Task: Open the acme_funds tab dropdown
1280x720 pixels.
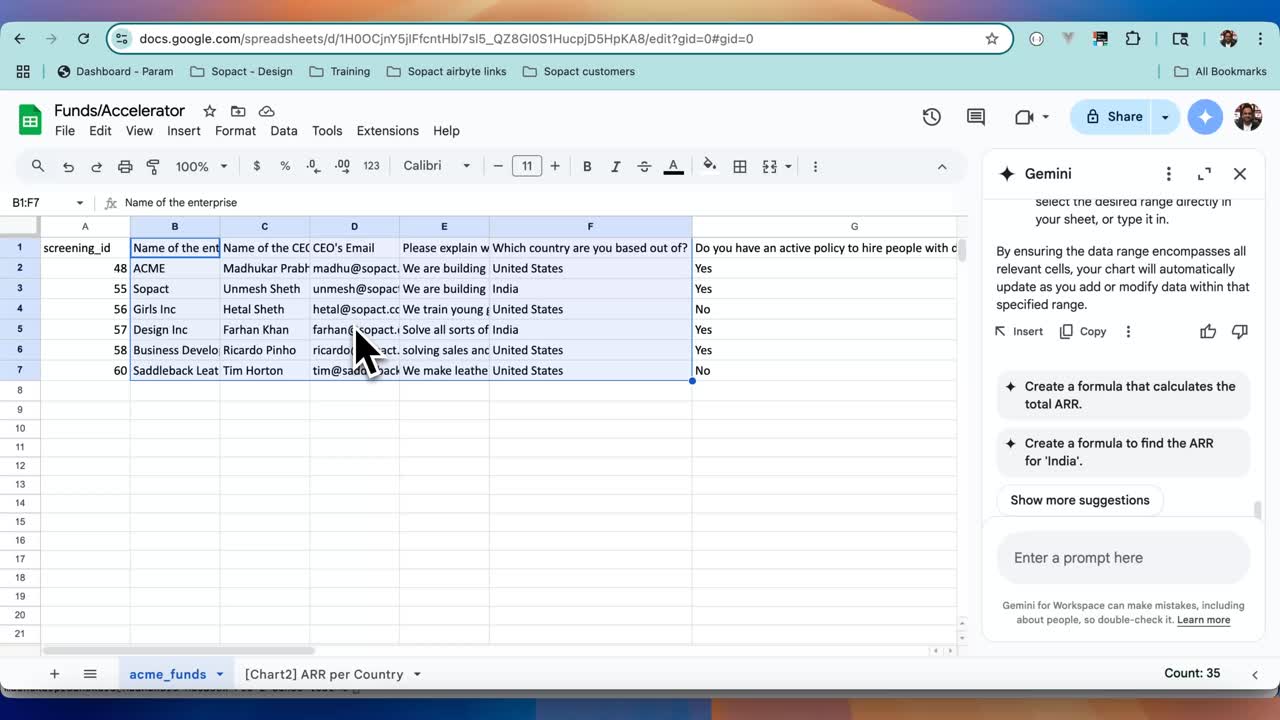Action: point(219,674)
